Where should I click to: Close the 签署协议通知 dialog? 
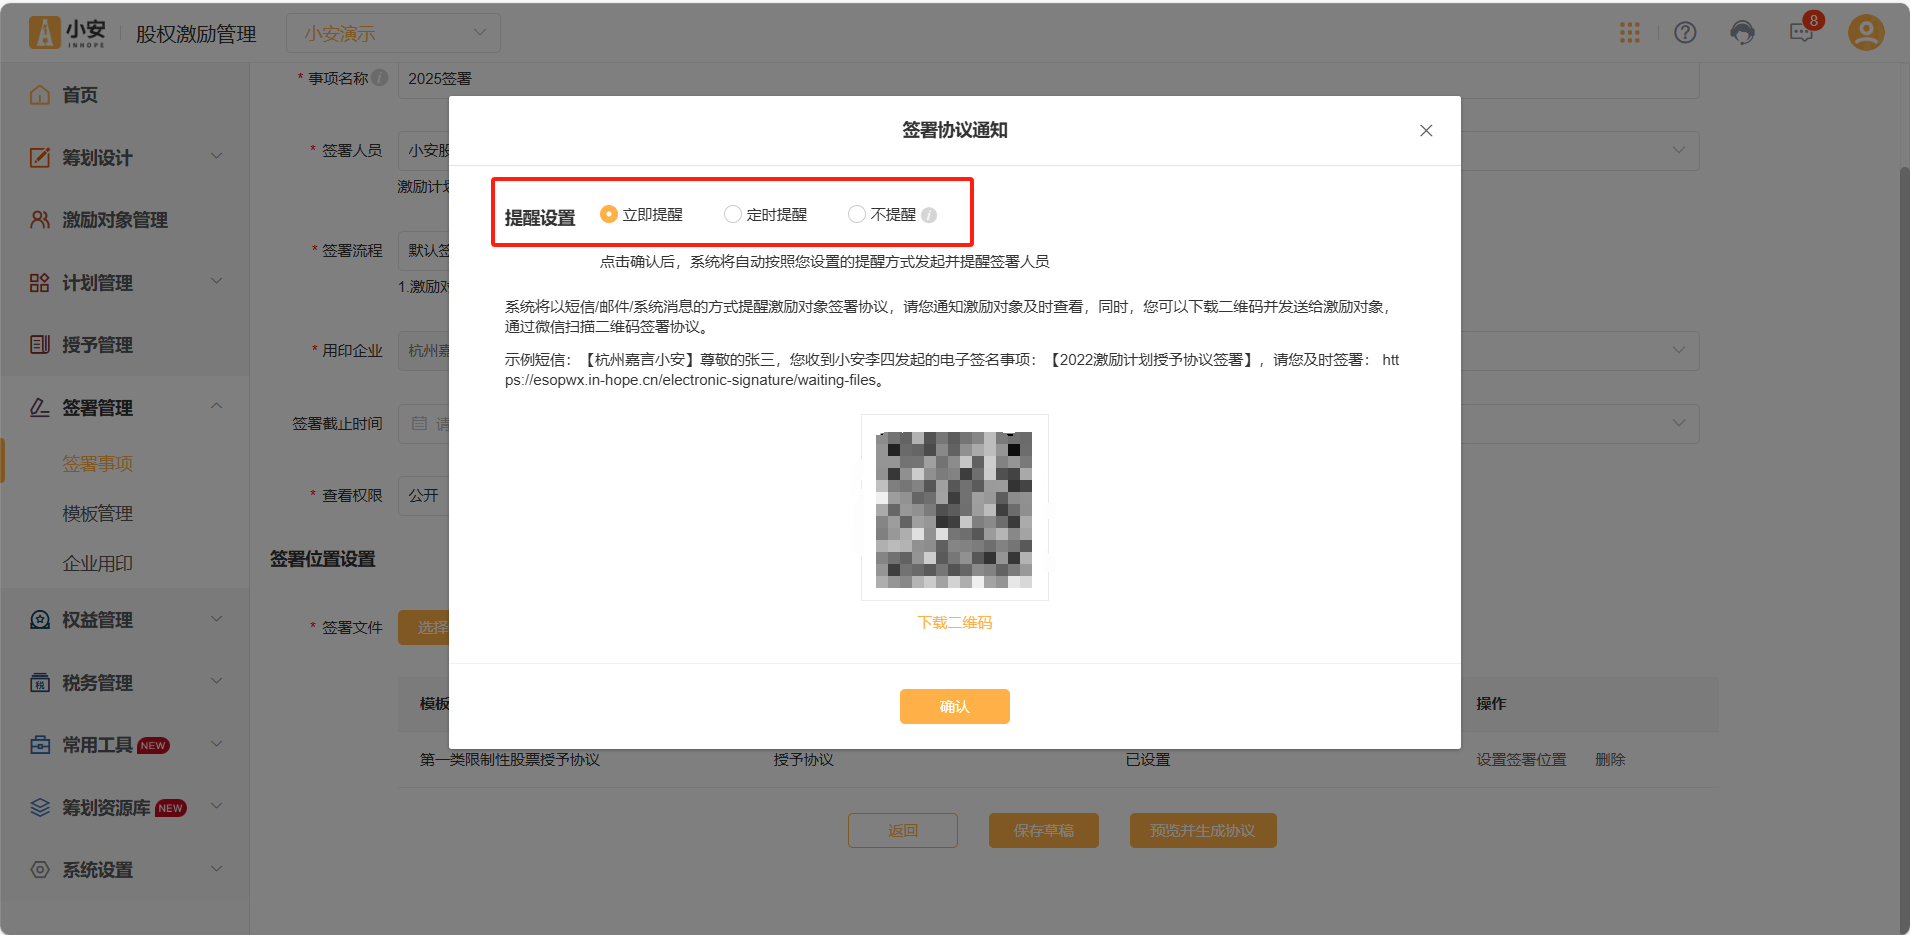pyautogui.click(x=1426, y=131)
